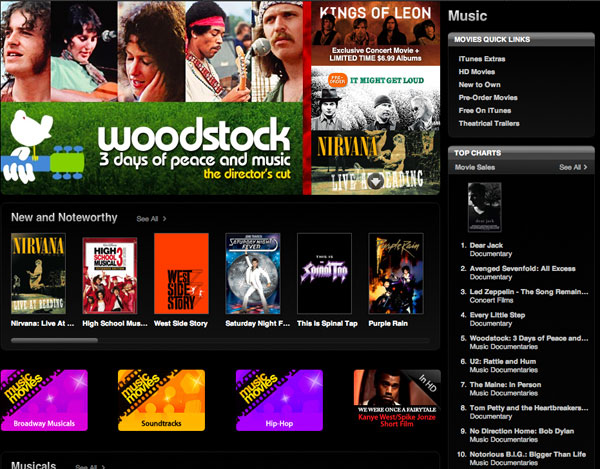Click Concert Films genre under Led Zeppelin

tap(491, 300)
